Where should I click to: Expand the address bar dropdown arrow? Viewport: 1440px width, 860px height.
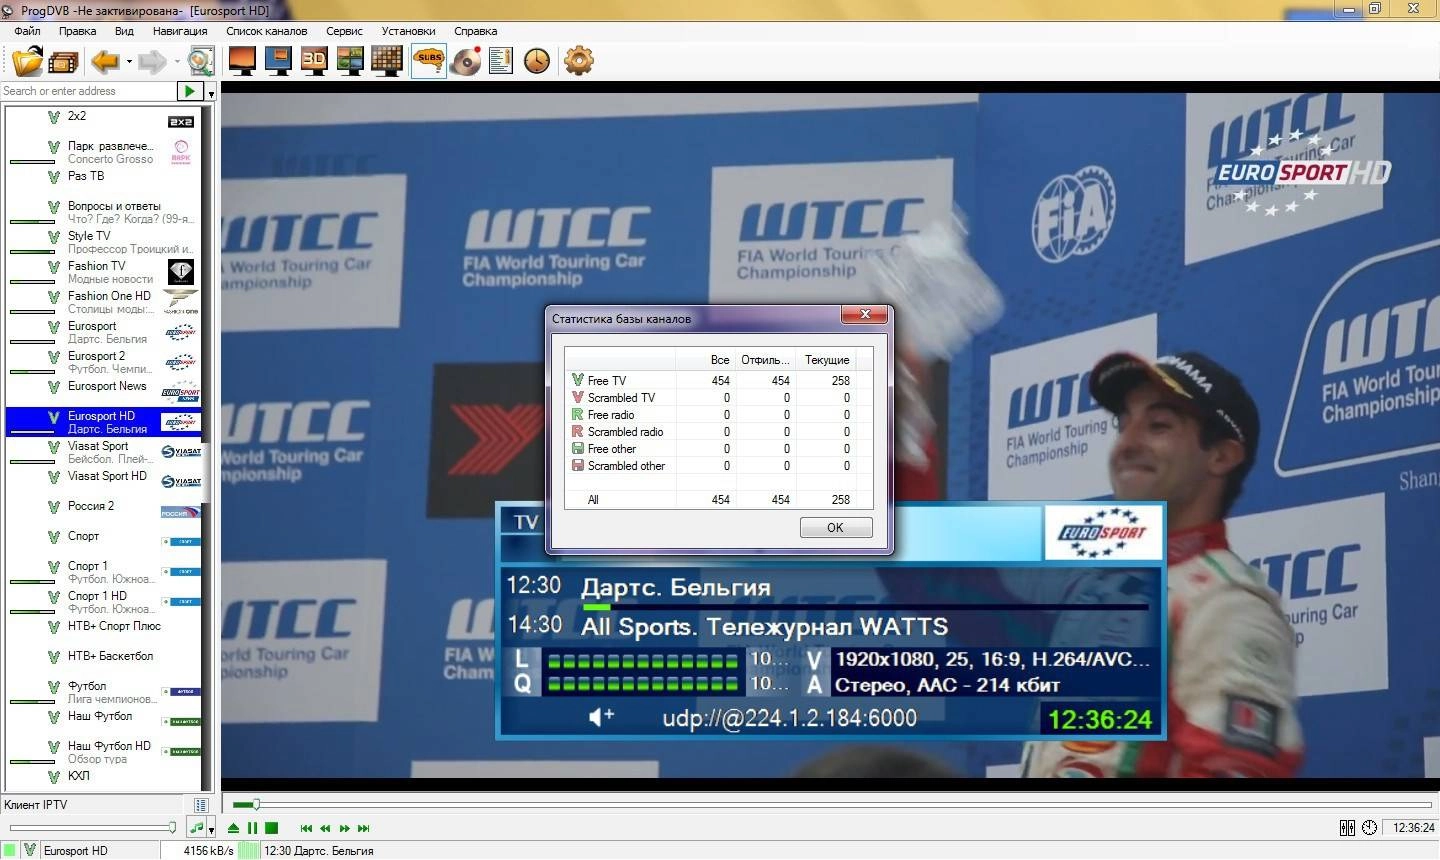click(211, 93)
